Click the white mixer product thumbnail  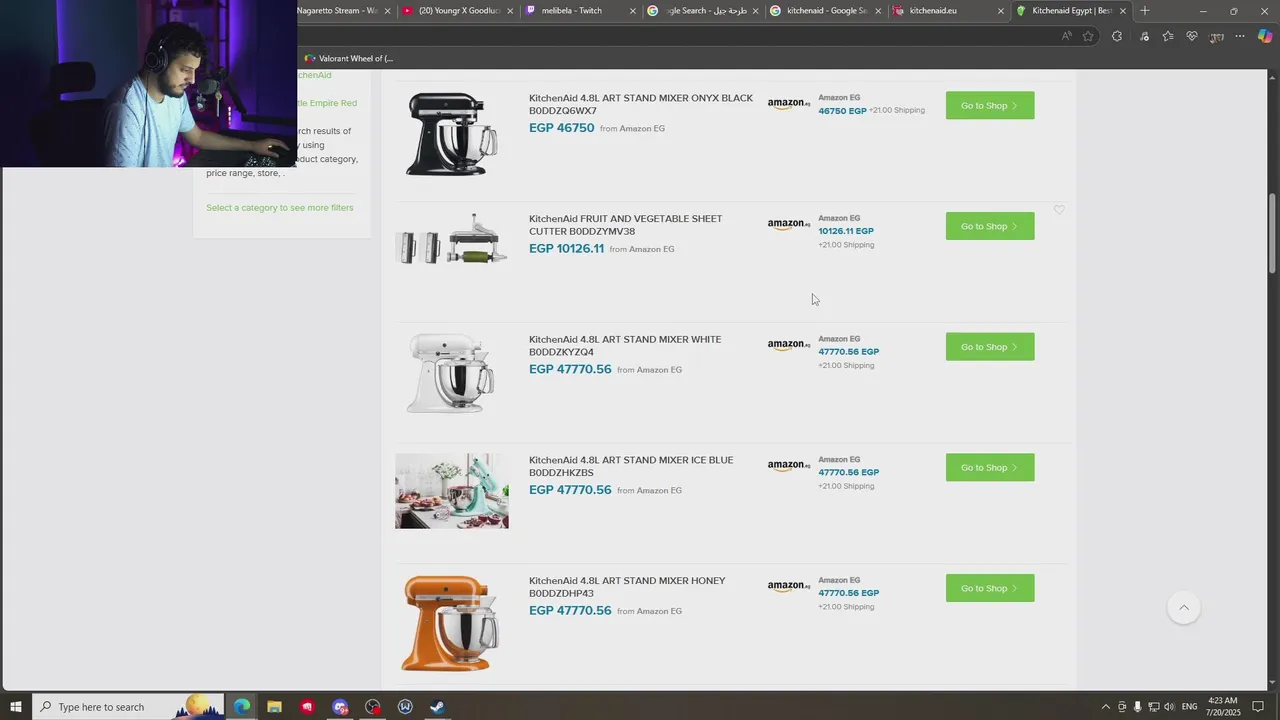[x=452, y=373]
